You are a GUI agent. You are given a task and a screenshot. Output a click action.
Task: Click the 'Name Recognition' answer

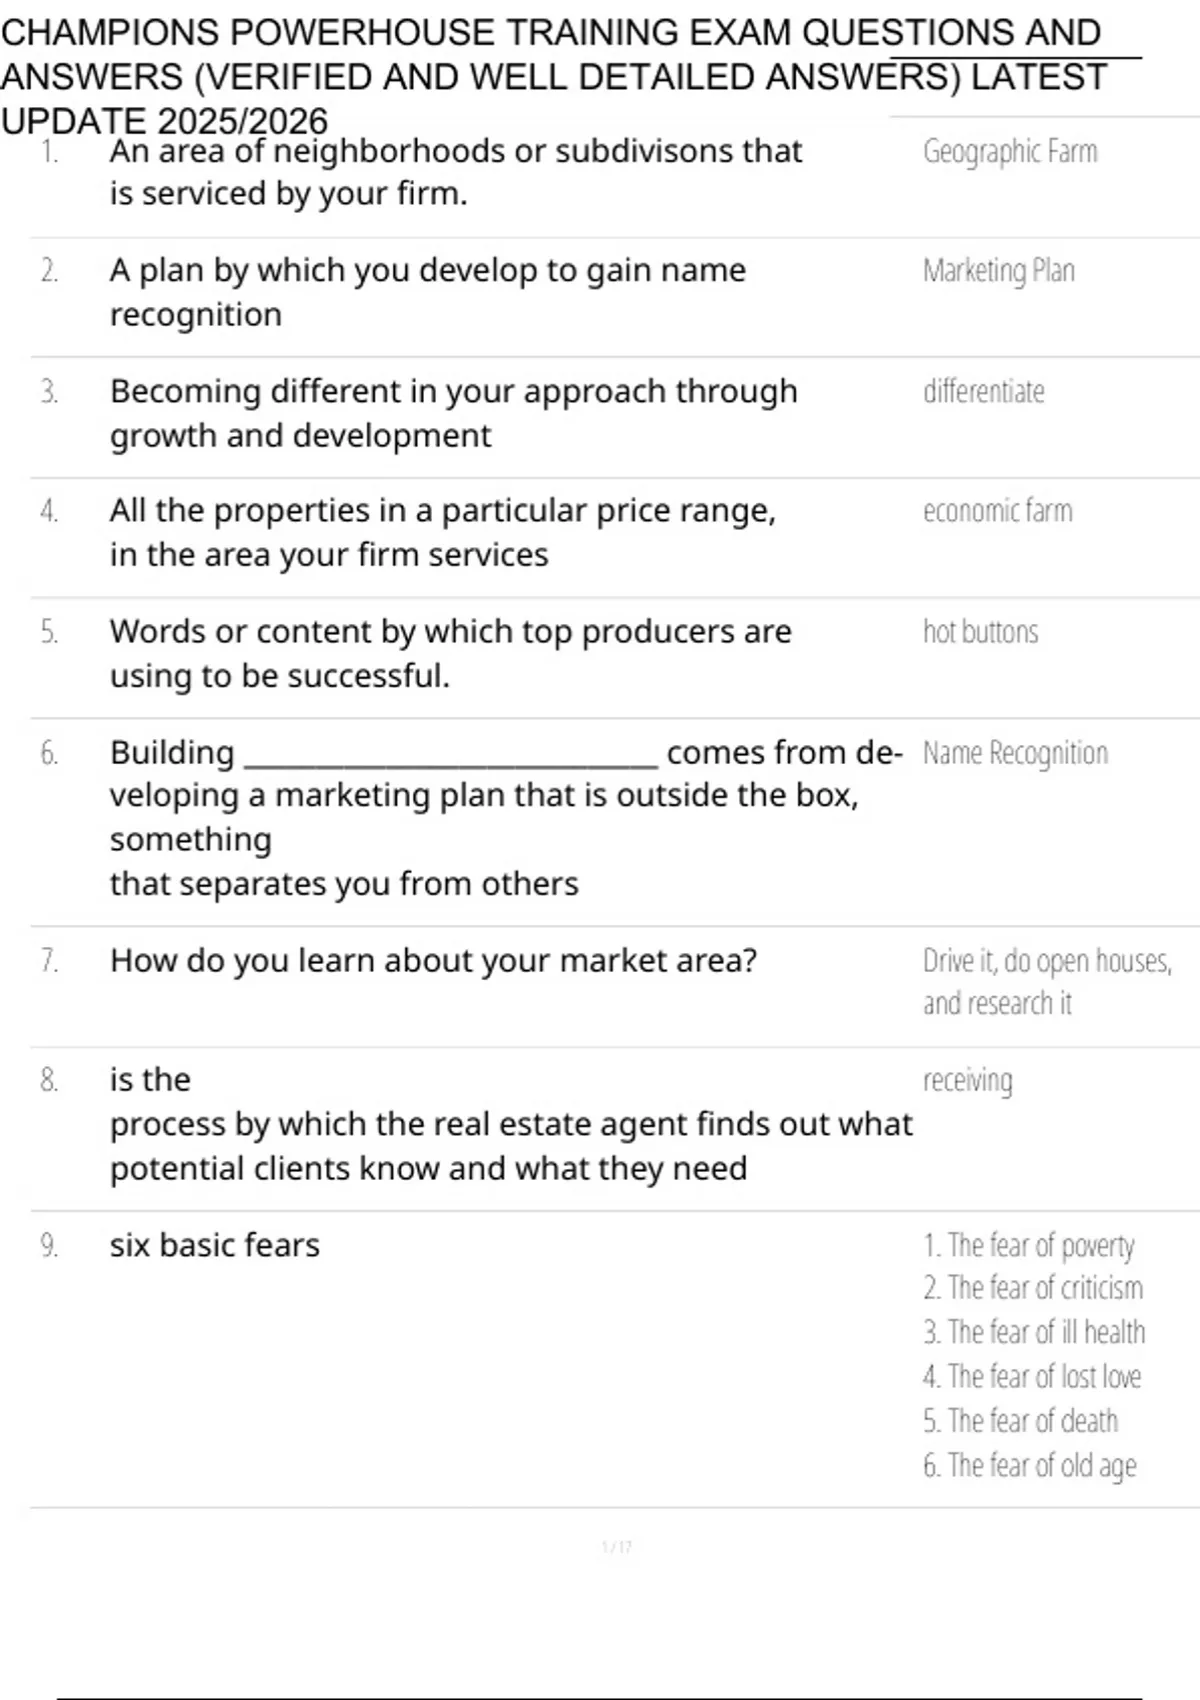[x=1016, y=753]
